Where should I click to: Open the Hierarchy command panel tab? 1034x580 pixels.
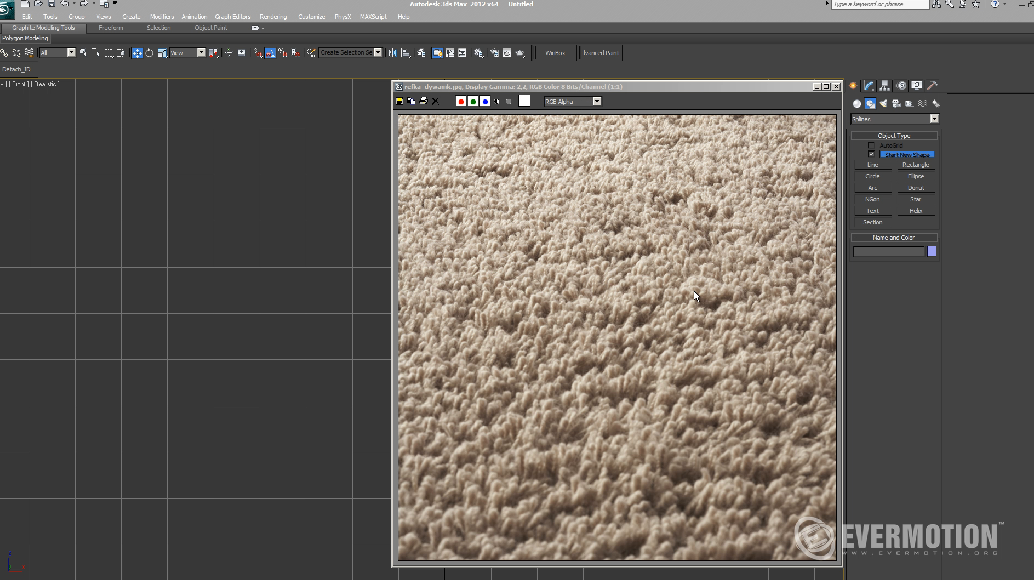885,86
